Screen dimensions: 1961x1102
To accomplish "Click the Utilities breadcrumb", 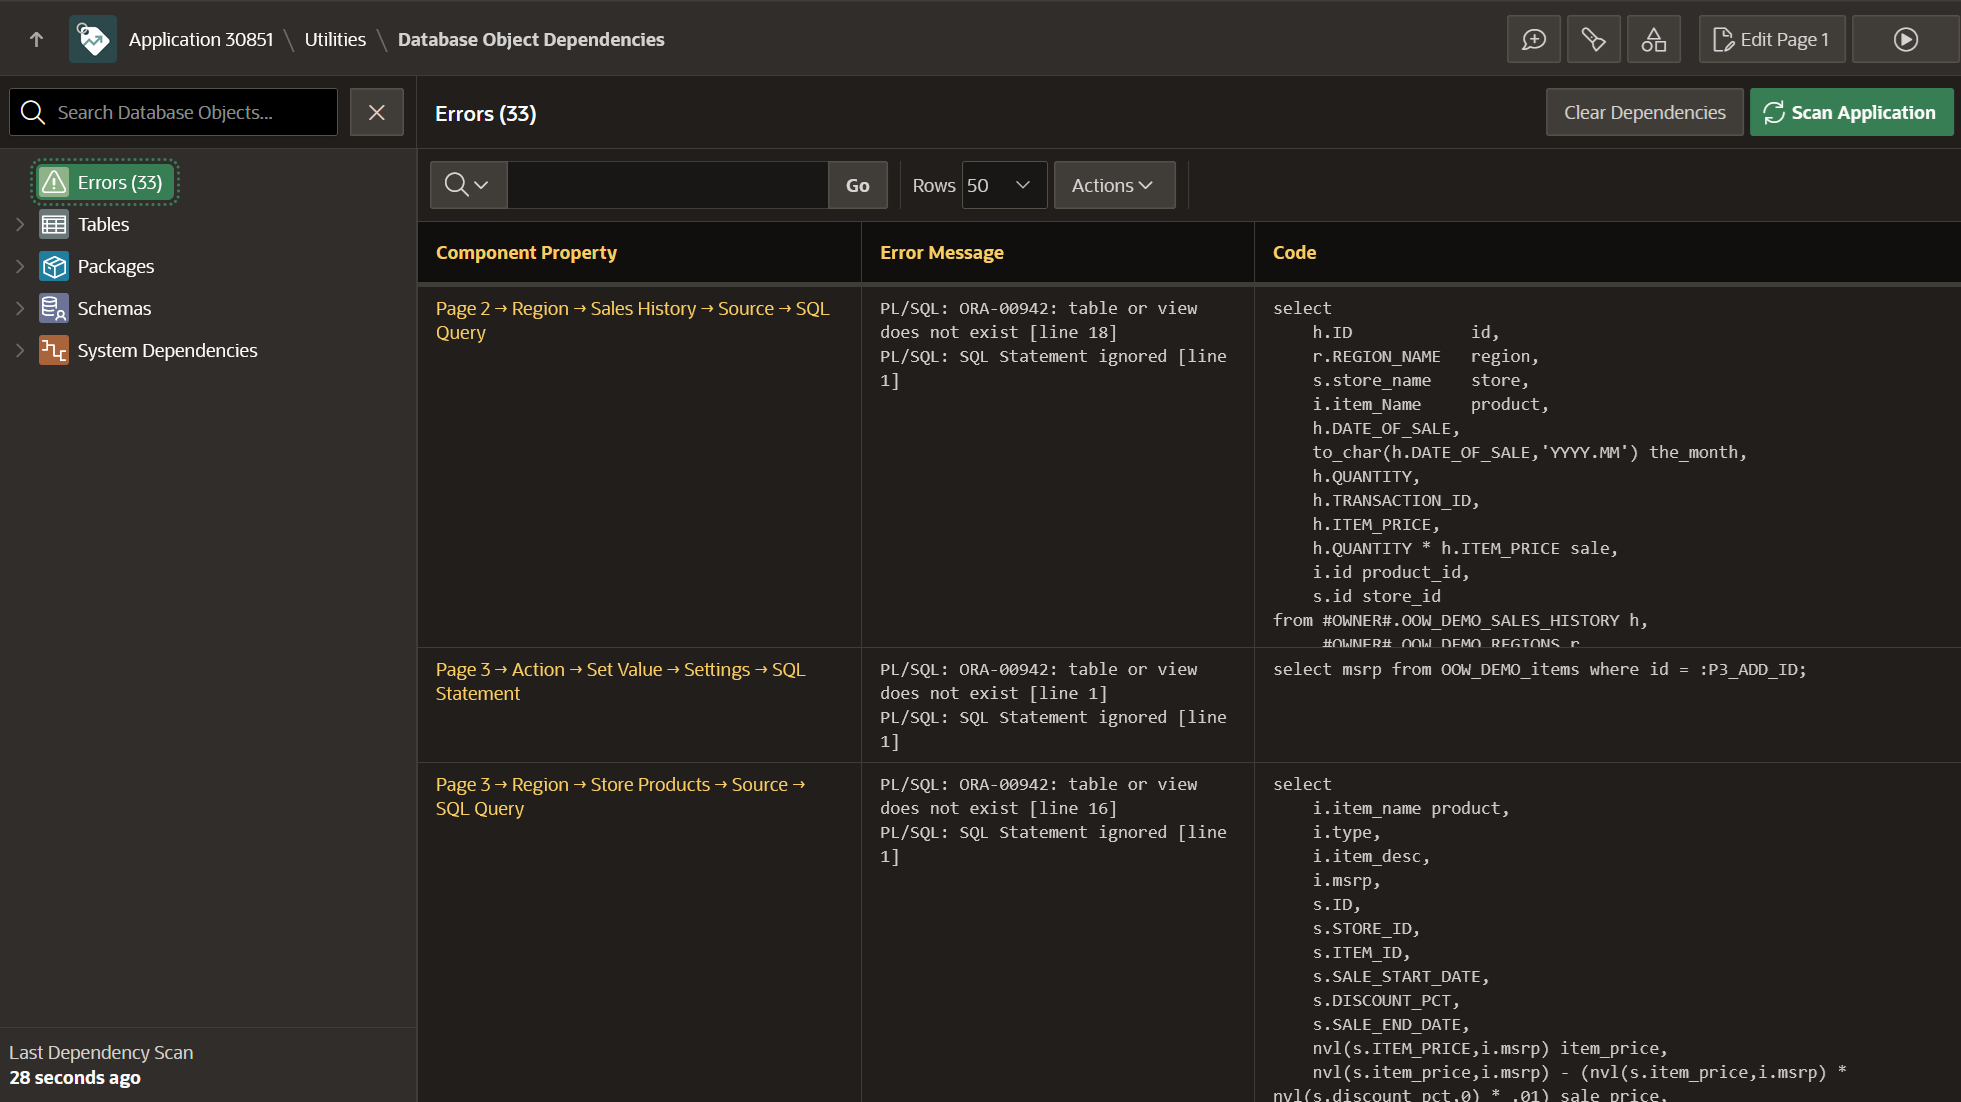I will [335, 39].
